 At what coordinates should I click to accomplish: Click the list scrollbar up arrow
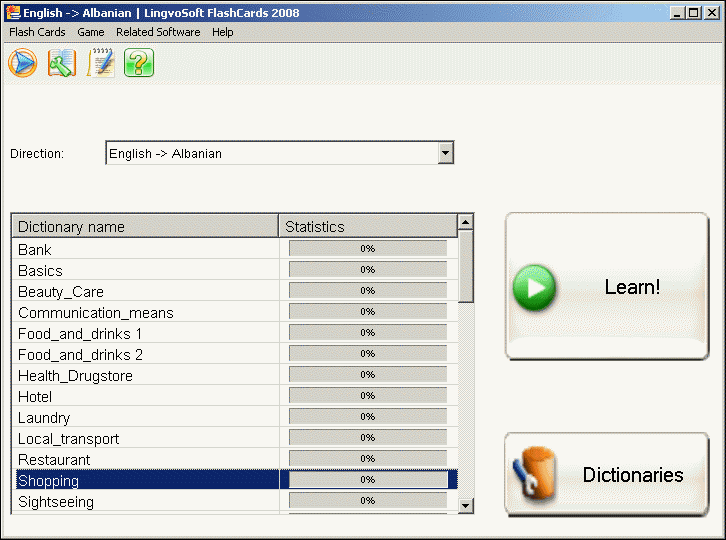[466, 222]
